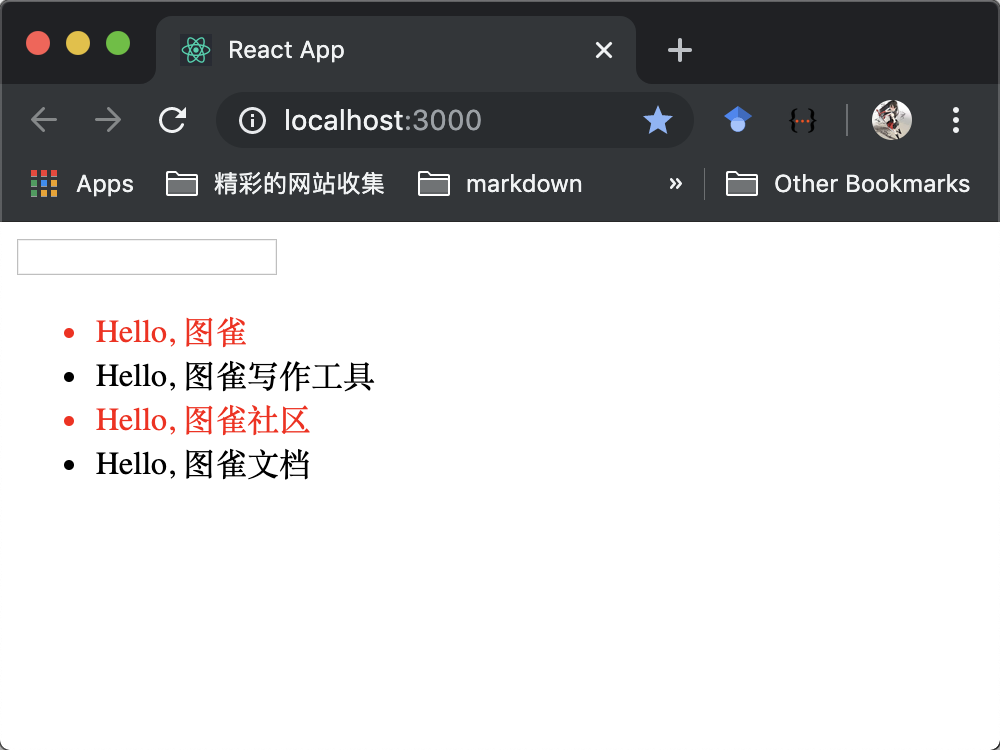The width and height of the screenshot is (1000, 750).
Task: Open site info via the padlock info icon
Action: tap(249, 120)
